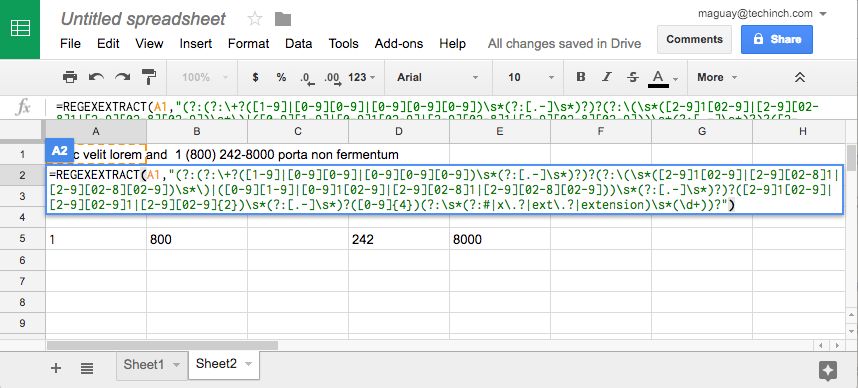Print the spreadsheet with the printer icon

click(70, 77)
